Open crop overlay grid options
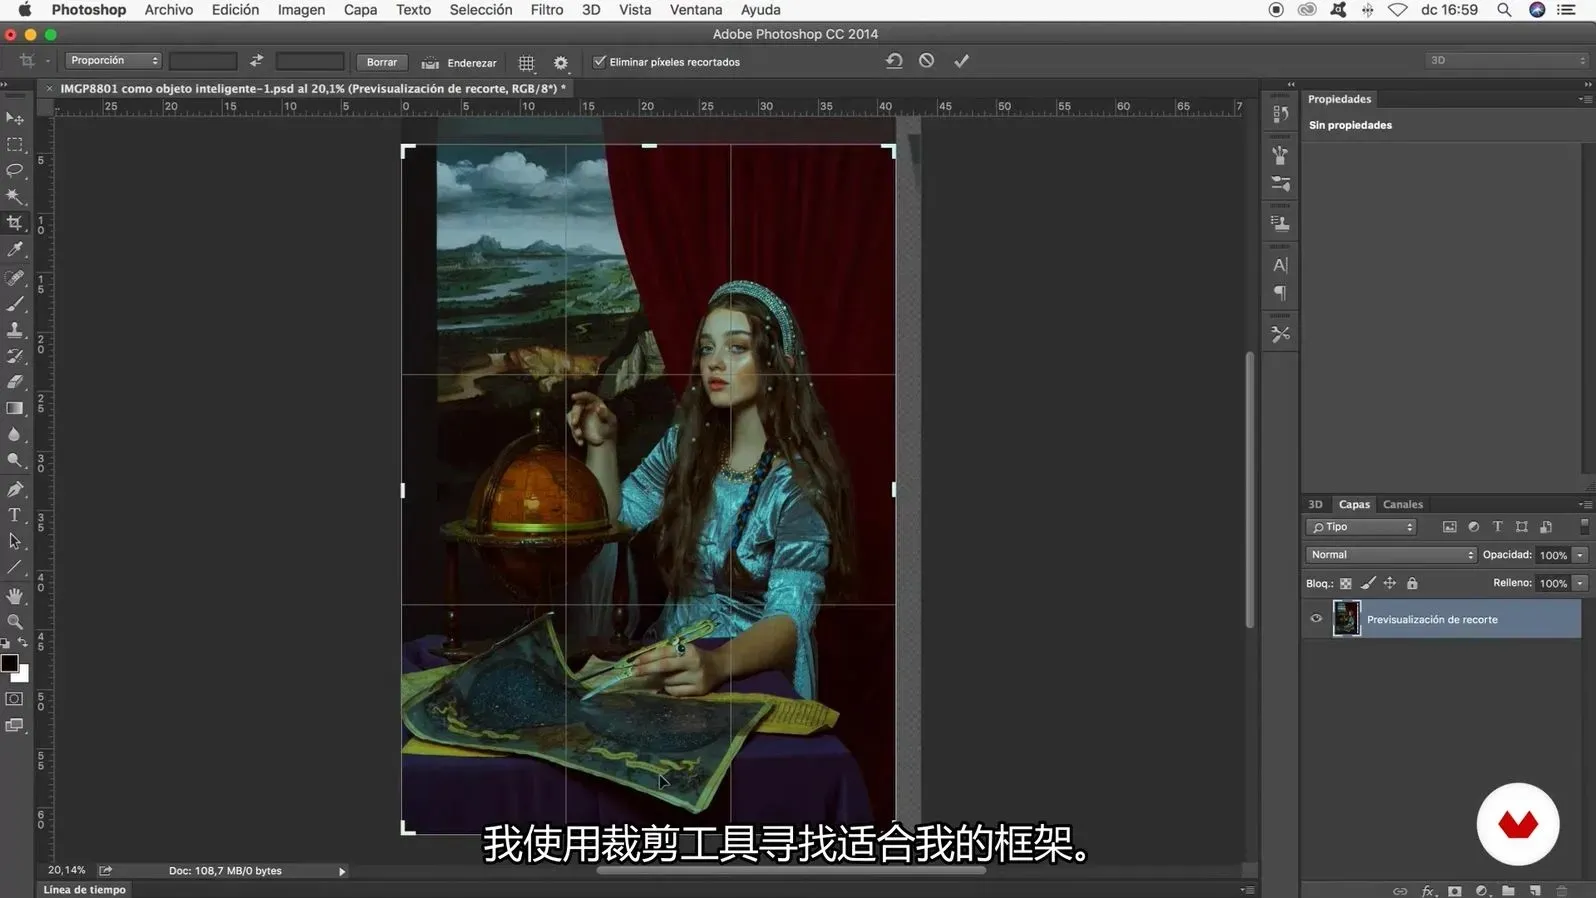Screen dimensions: 1596x898 [526, 62]
